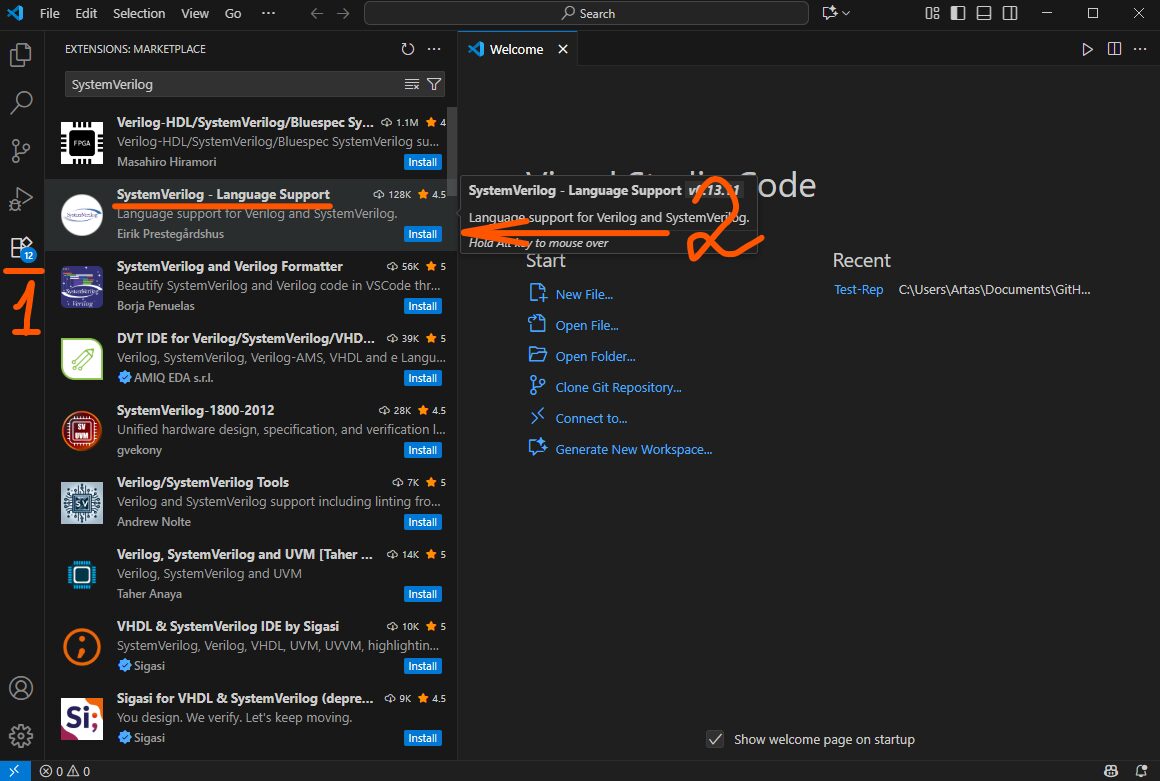Install SystemVerilog and Verilog Formatter
This screenshot has width=1160, height=781.
422,306
